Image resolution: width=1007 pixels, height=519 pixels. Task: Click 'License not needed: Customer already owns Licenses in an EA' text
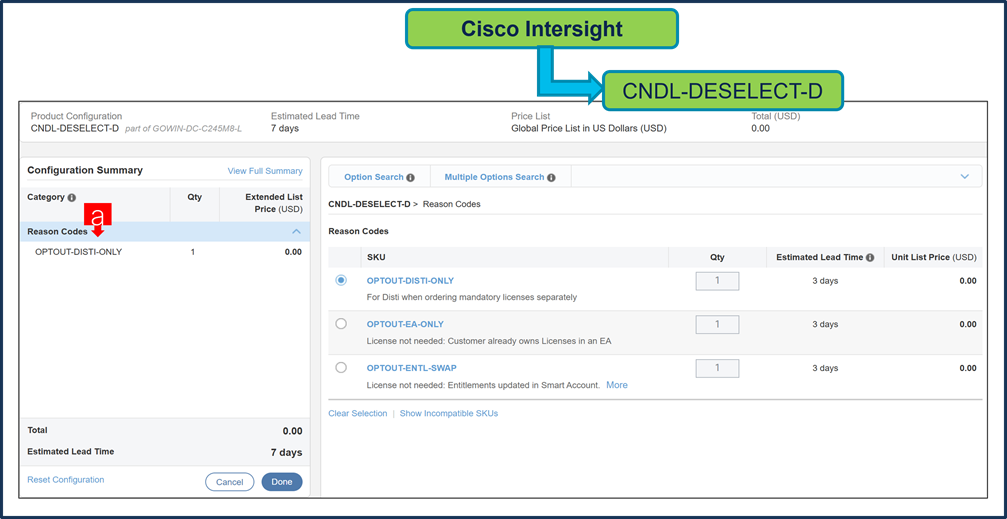[x=489, y=341]
